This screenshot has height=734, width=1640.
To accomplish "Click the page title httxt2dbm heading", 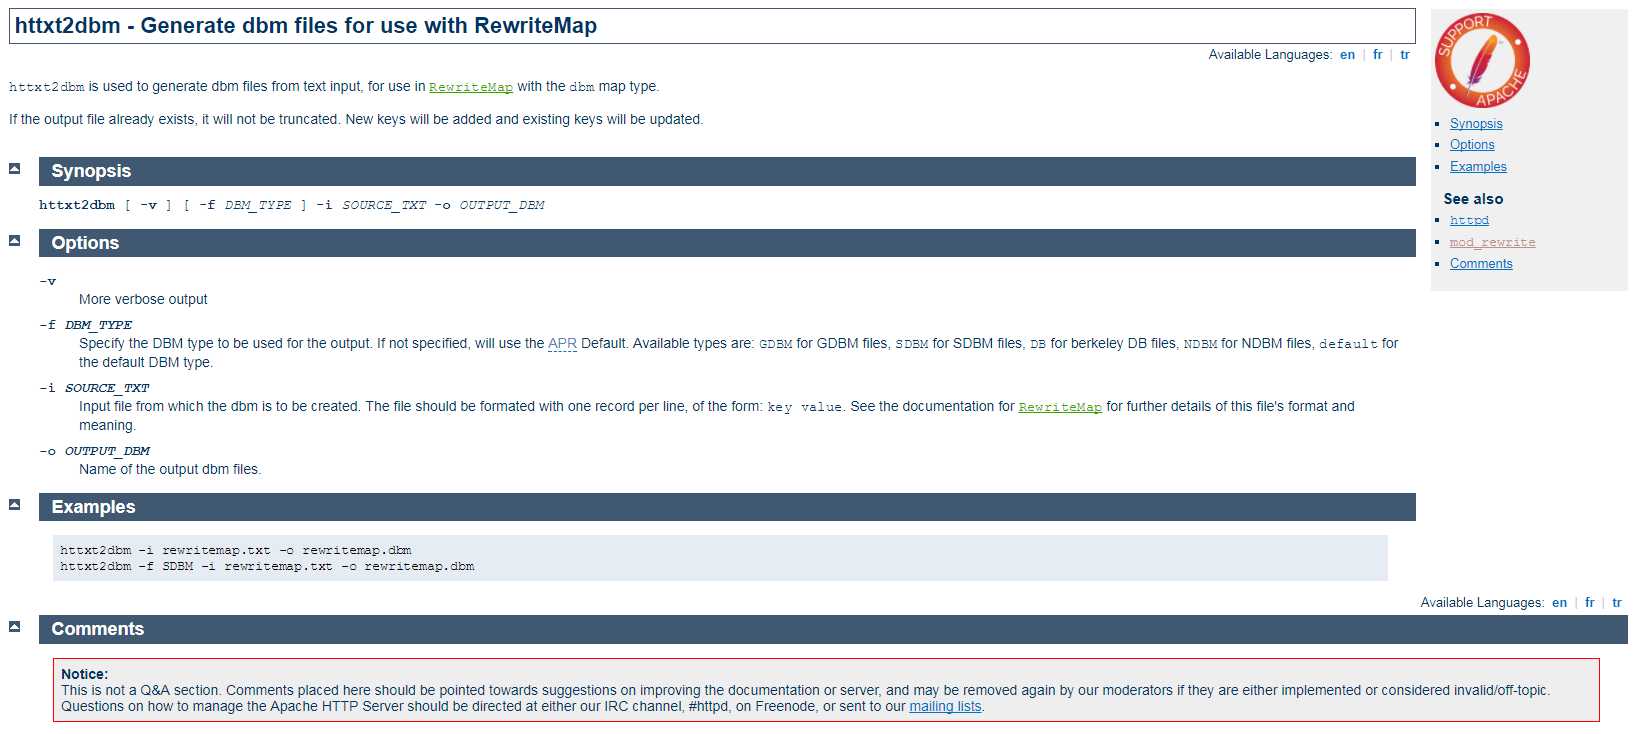I will [712, 26].
